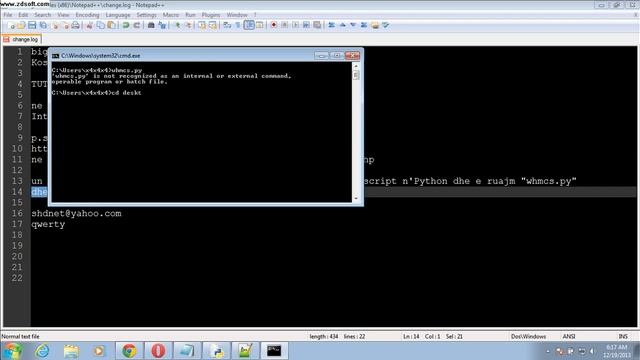The height and width of the screenshot is (360, 640).
Task: Open the Search menu
Action: 42,15
